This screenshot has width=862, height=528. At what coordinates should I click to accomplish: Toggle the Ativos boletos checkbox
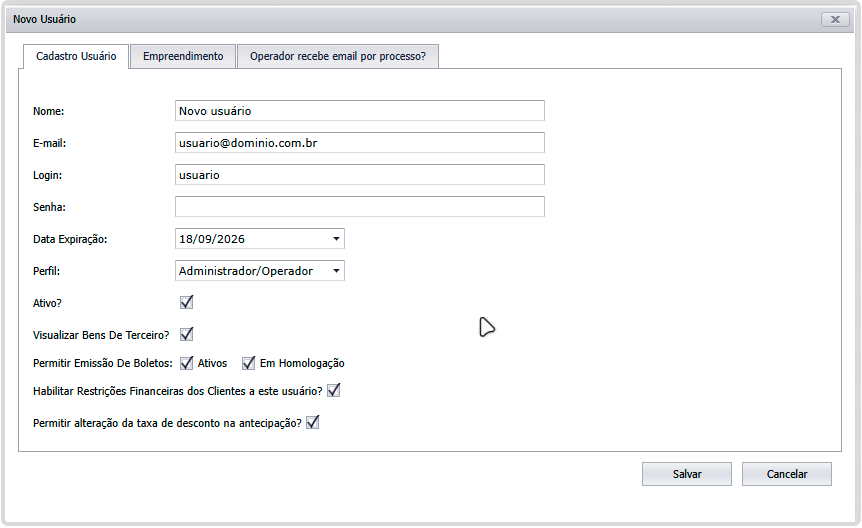point(186,363)
